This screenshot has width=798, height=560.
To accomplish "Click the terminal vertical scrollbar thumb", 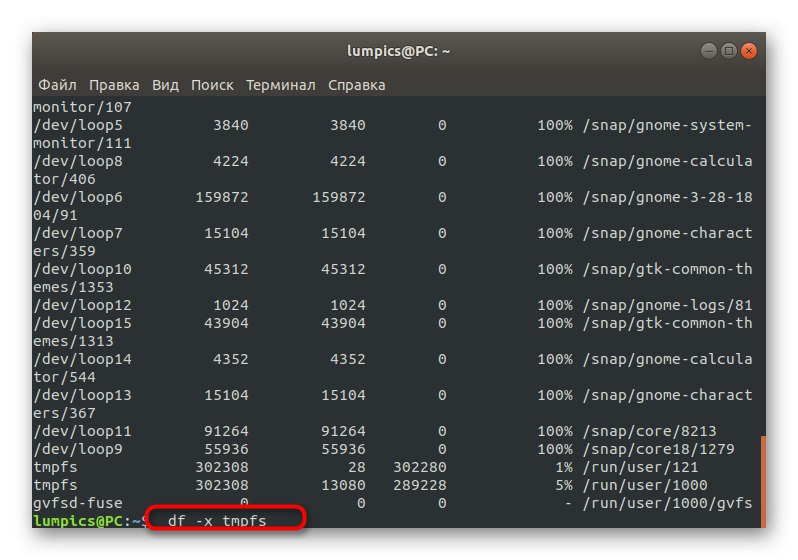I will (x=763, y=481).
